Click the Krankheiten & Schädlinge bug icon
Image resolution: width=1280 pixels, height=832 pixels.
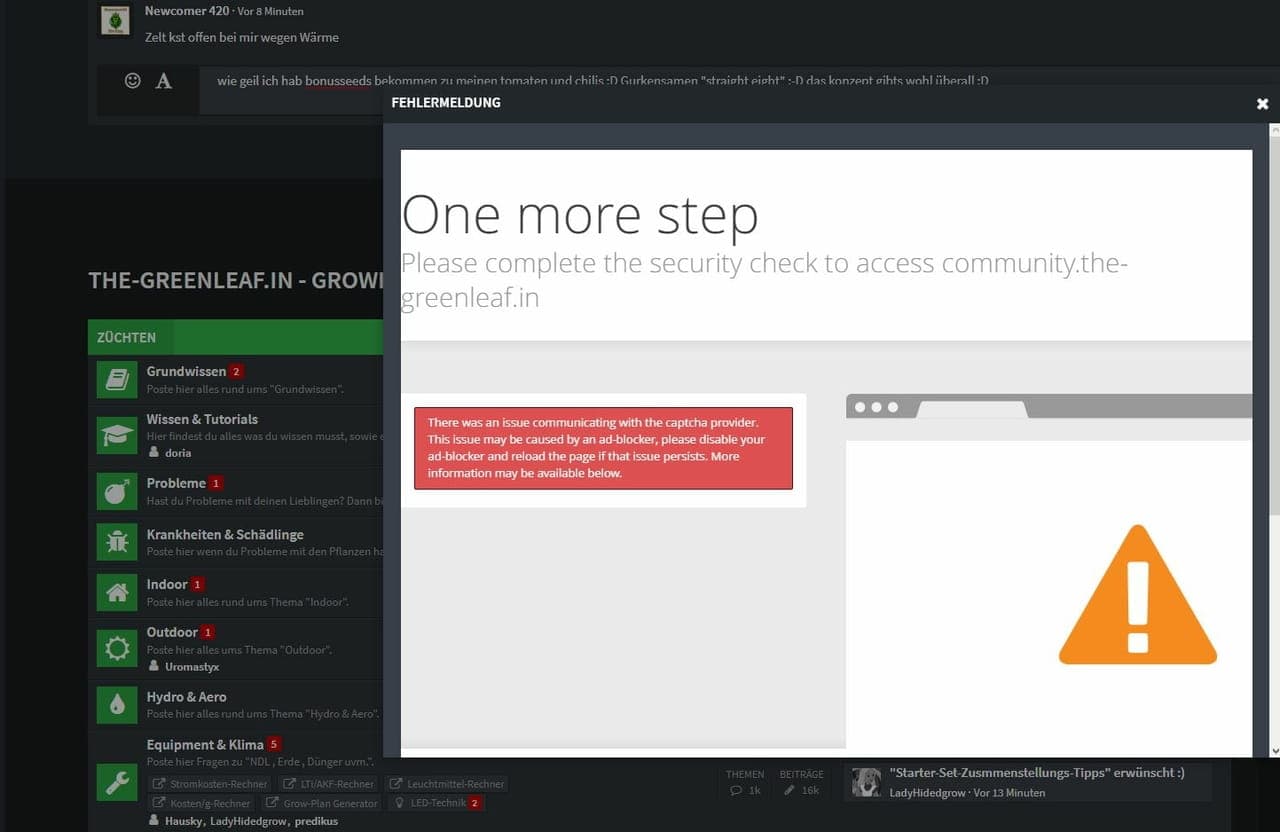(x=117, y=541)
